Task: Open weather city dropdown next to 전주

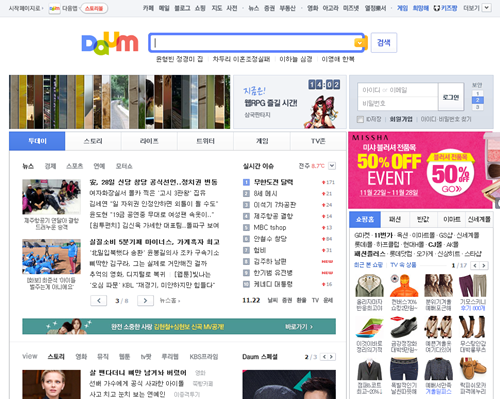Action: click(x=332, y=166)
